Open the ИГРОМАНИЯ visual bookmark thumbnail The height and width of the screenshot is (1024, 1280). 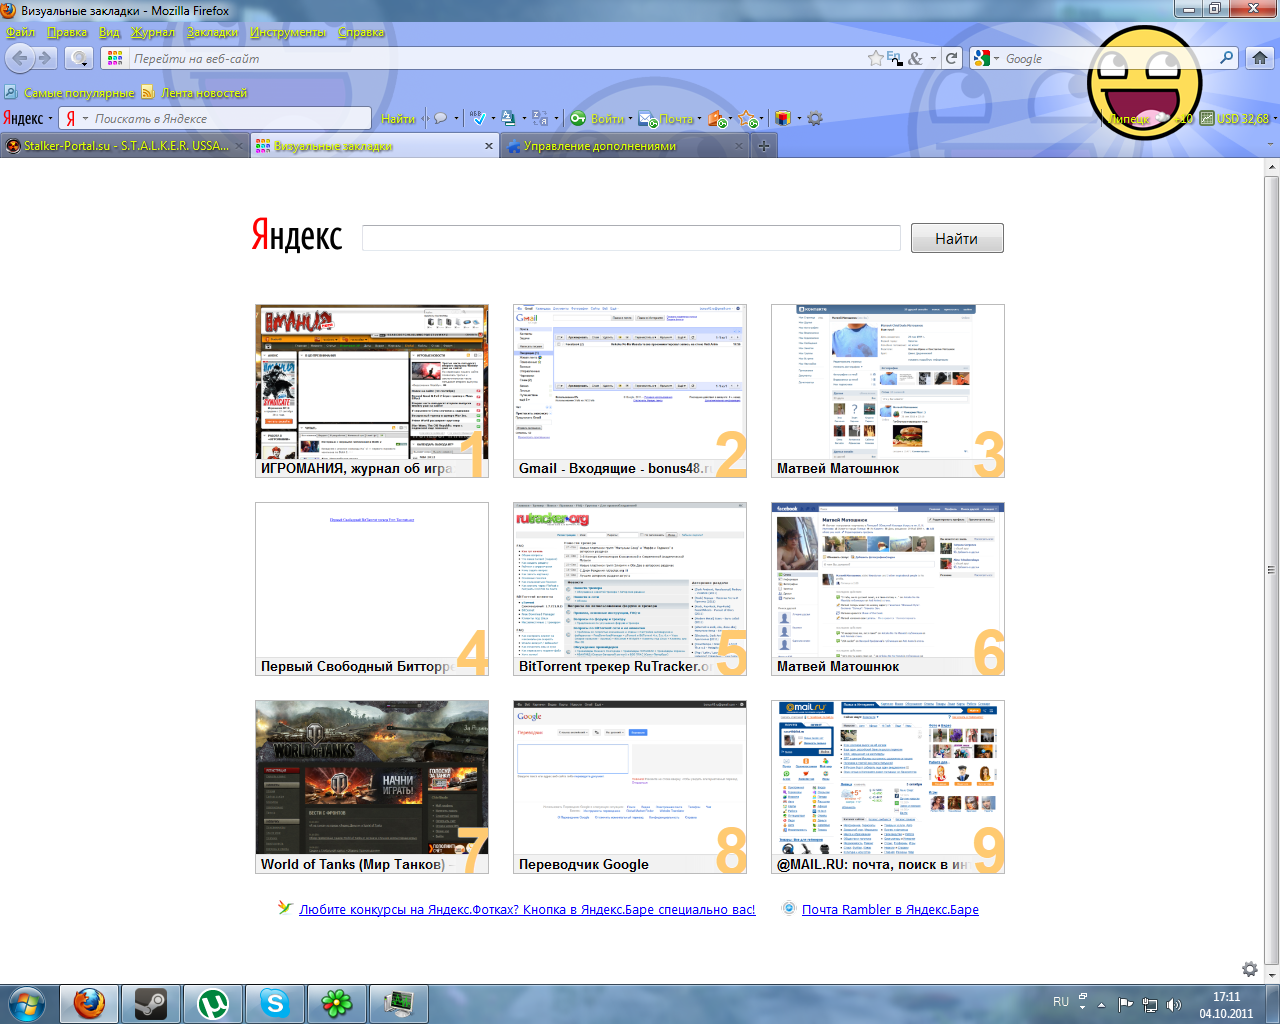tap(372, 391)
